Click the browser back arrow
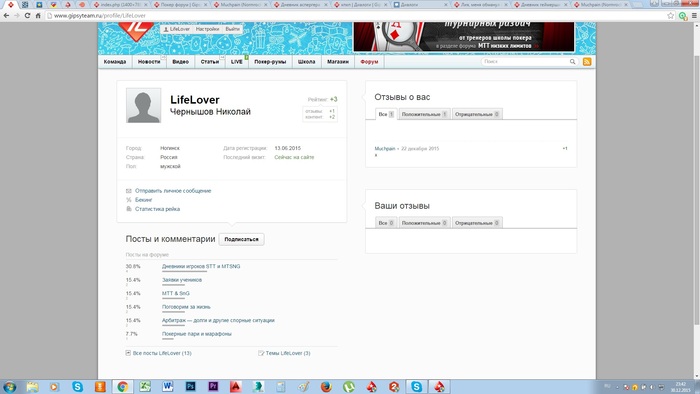The image size is (700, 394). (x=6, y=15)
